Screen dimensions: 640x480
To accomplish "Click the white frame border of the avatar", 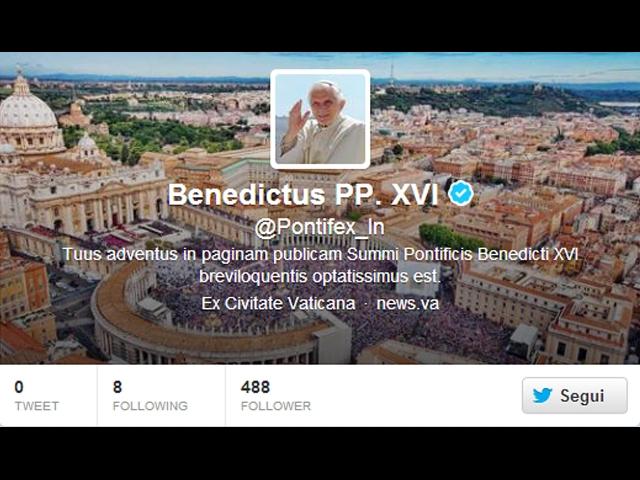I will tap(320, 72).
